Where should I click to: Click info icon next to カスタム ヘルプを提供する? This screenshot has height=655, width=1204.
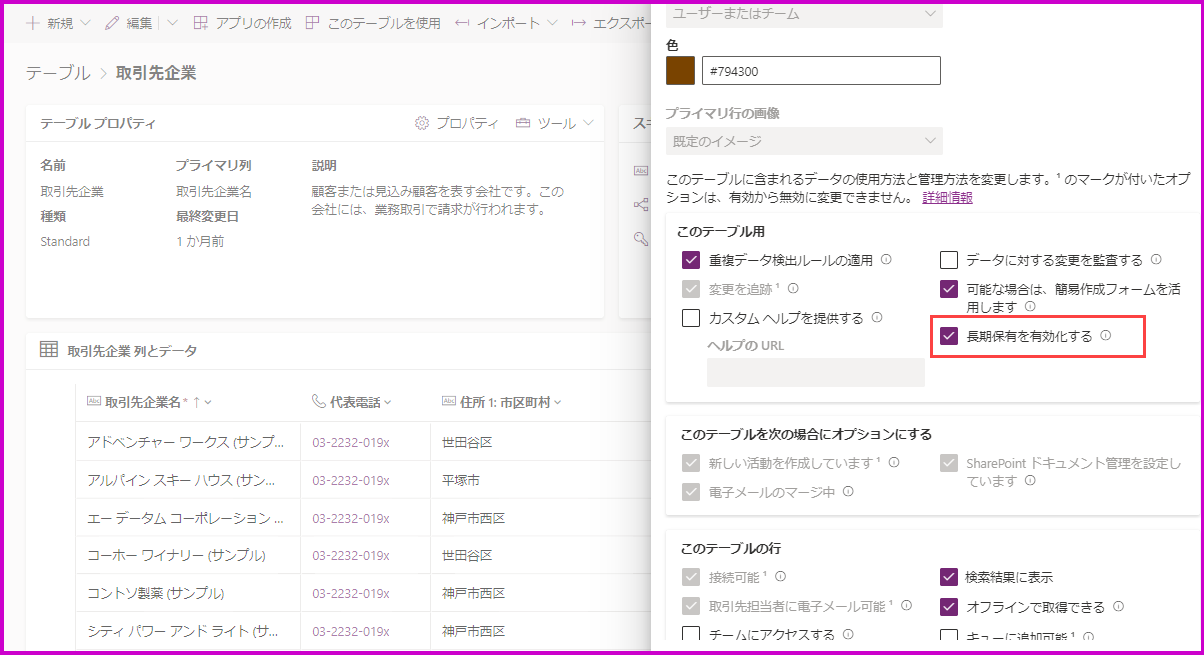(x=877, y=318)
